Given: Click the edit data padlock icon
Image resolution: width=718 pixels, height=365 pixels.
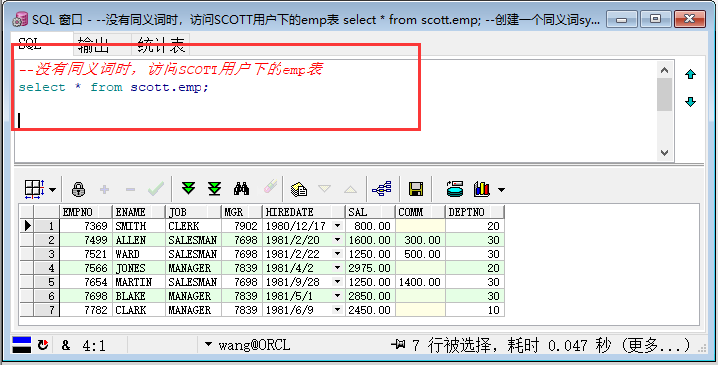Looking at the screenshot, I should tap(79, 189).
